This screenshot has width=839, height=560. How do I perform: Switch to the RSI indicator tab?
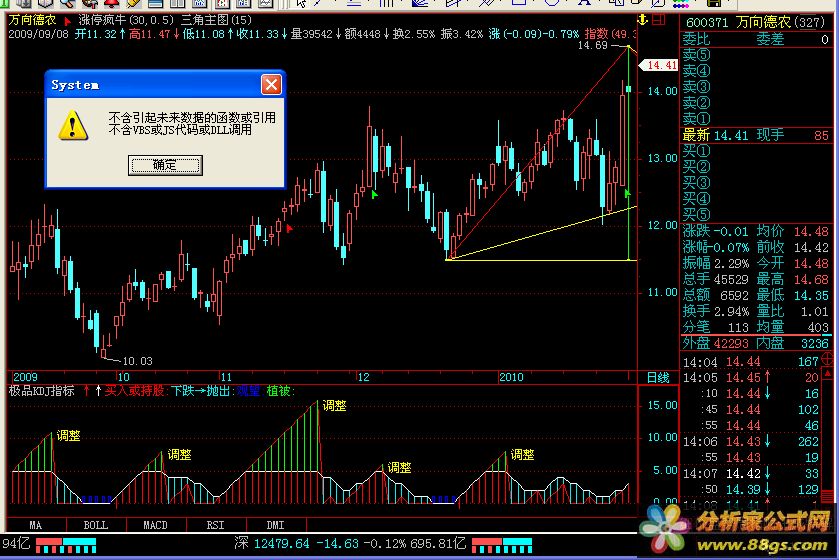click(215, 524)
